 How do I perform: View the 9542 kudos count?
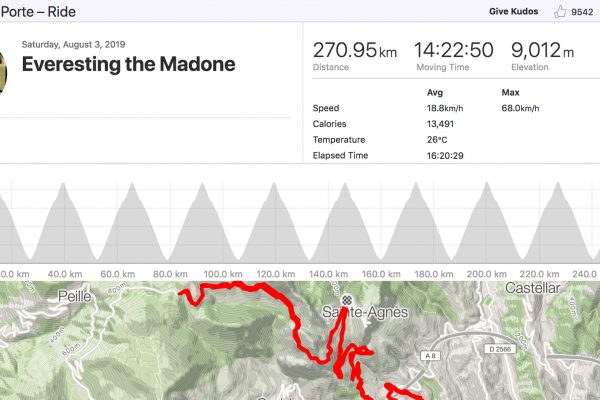click(x=583, y=12)
